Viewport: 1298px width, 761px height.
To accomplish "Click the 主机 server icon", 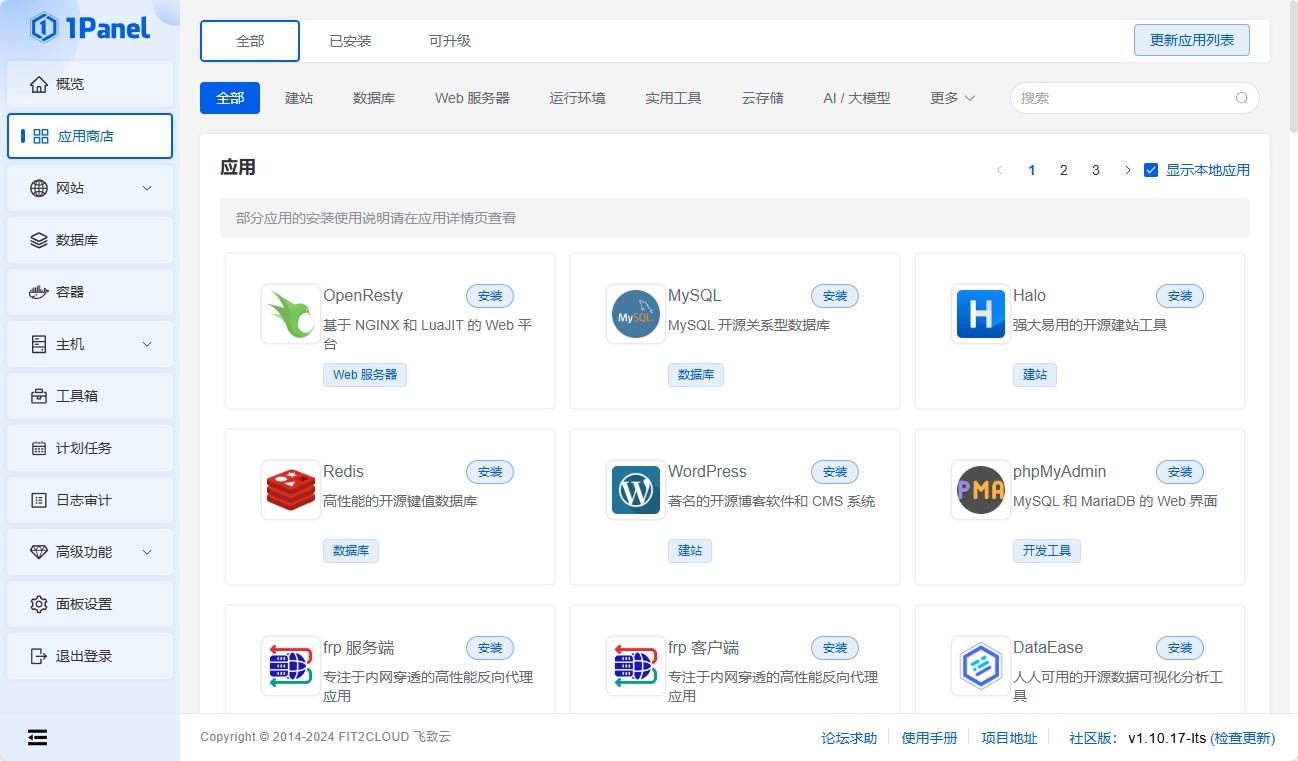I will click(39, 344).
